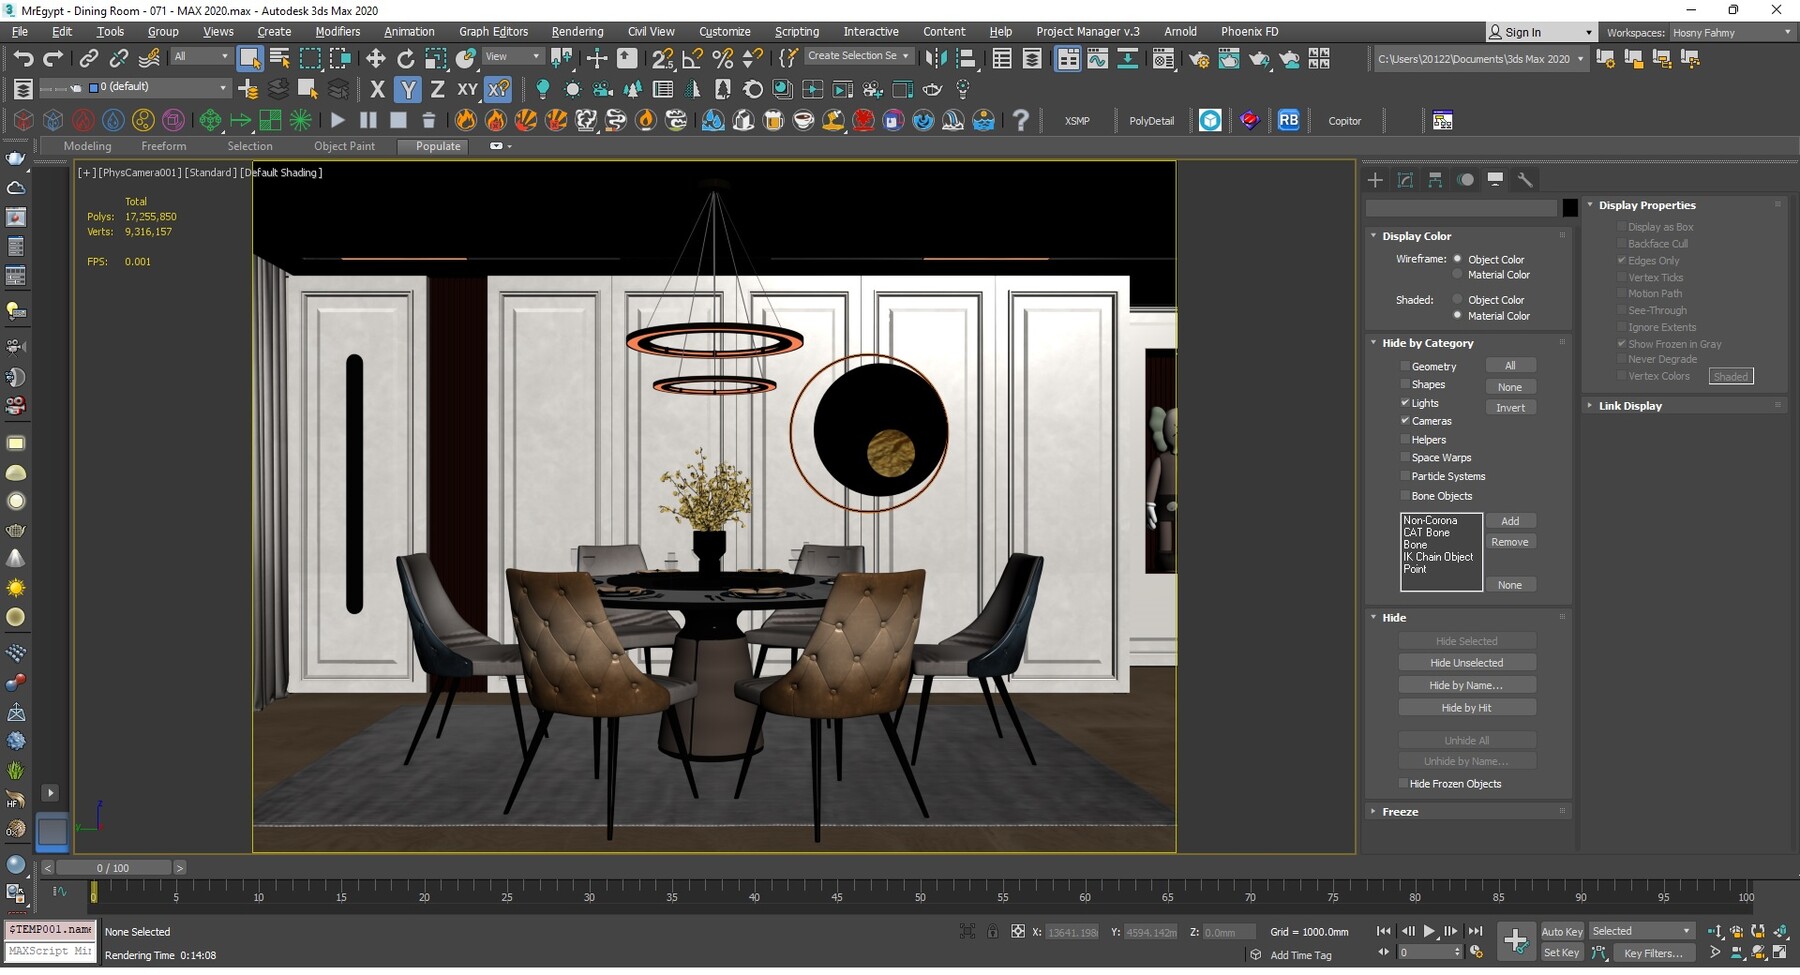Toggle Lights in Hide by Category
This screenshot has height=975, width=1800.
click(1406, 403)
